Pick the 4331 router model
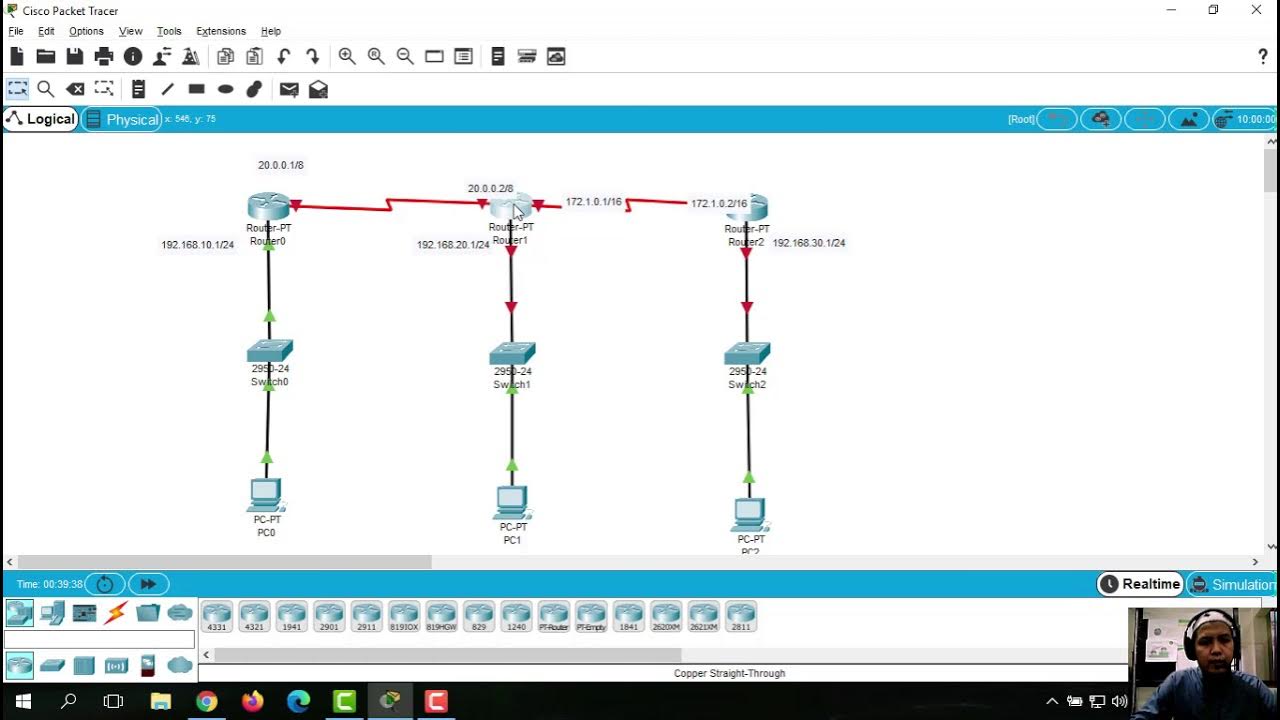 (217, 616)
